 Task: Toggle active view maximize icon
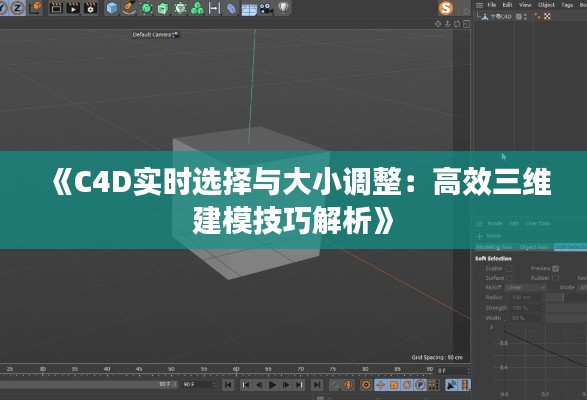466,24
